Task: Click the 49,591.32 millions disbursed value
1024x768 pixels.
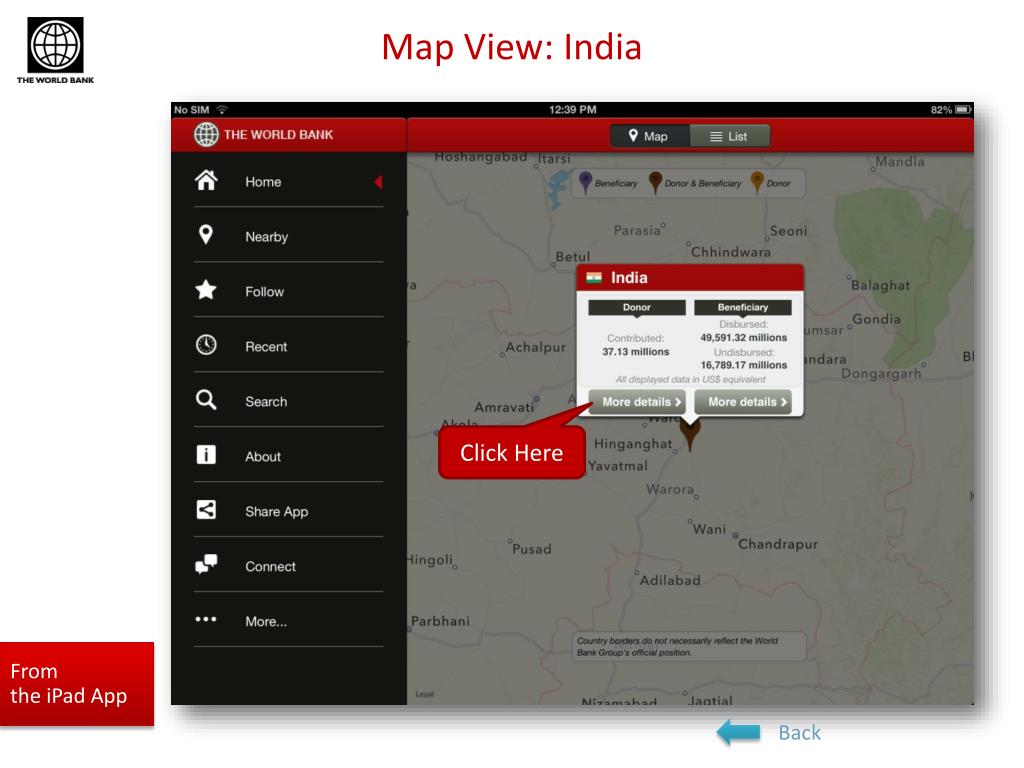Action: click(743, 338)
